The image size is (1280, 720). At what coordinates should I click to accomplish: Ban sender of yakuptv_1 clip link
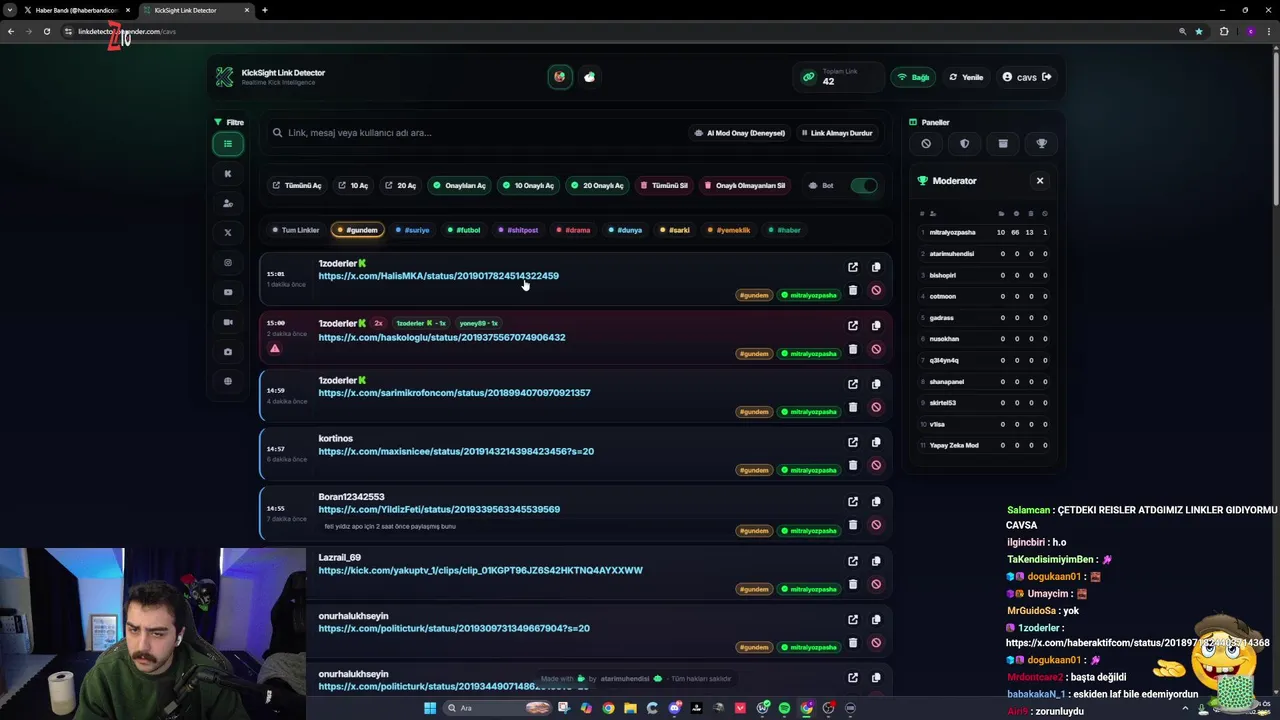point(876,584)
